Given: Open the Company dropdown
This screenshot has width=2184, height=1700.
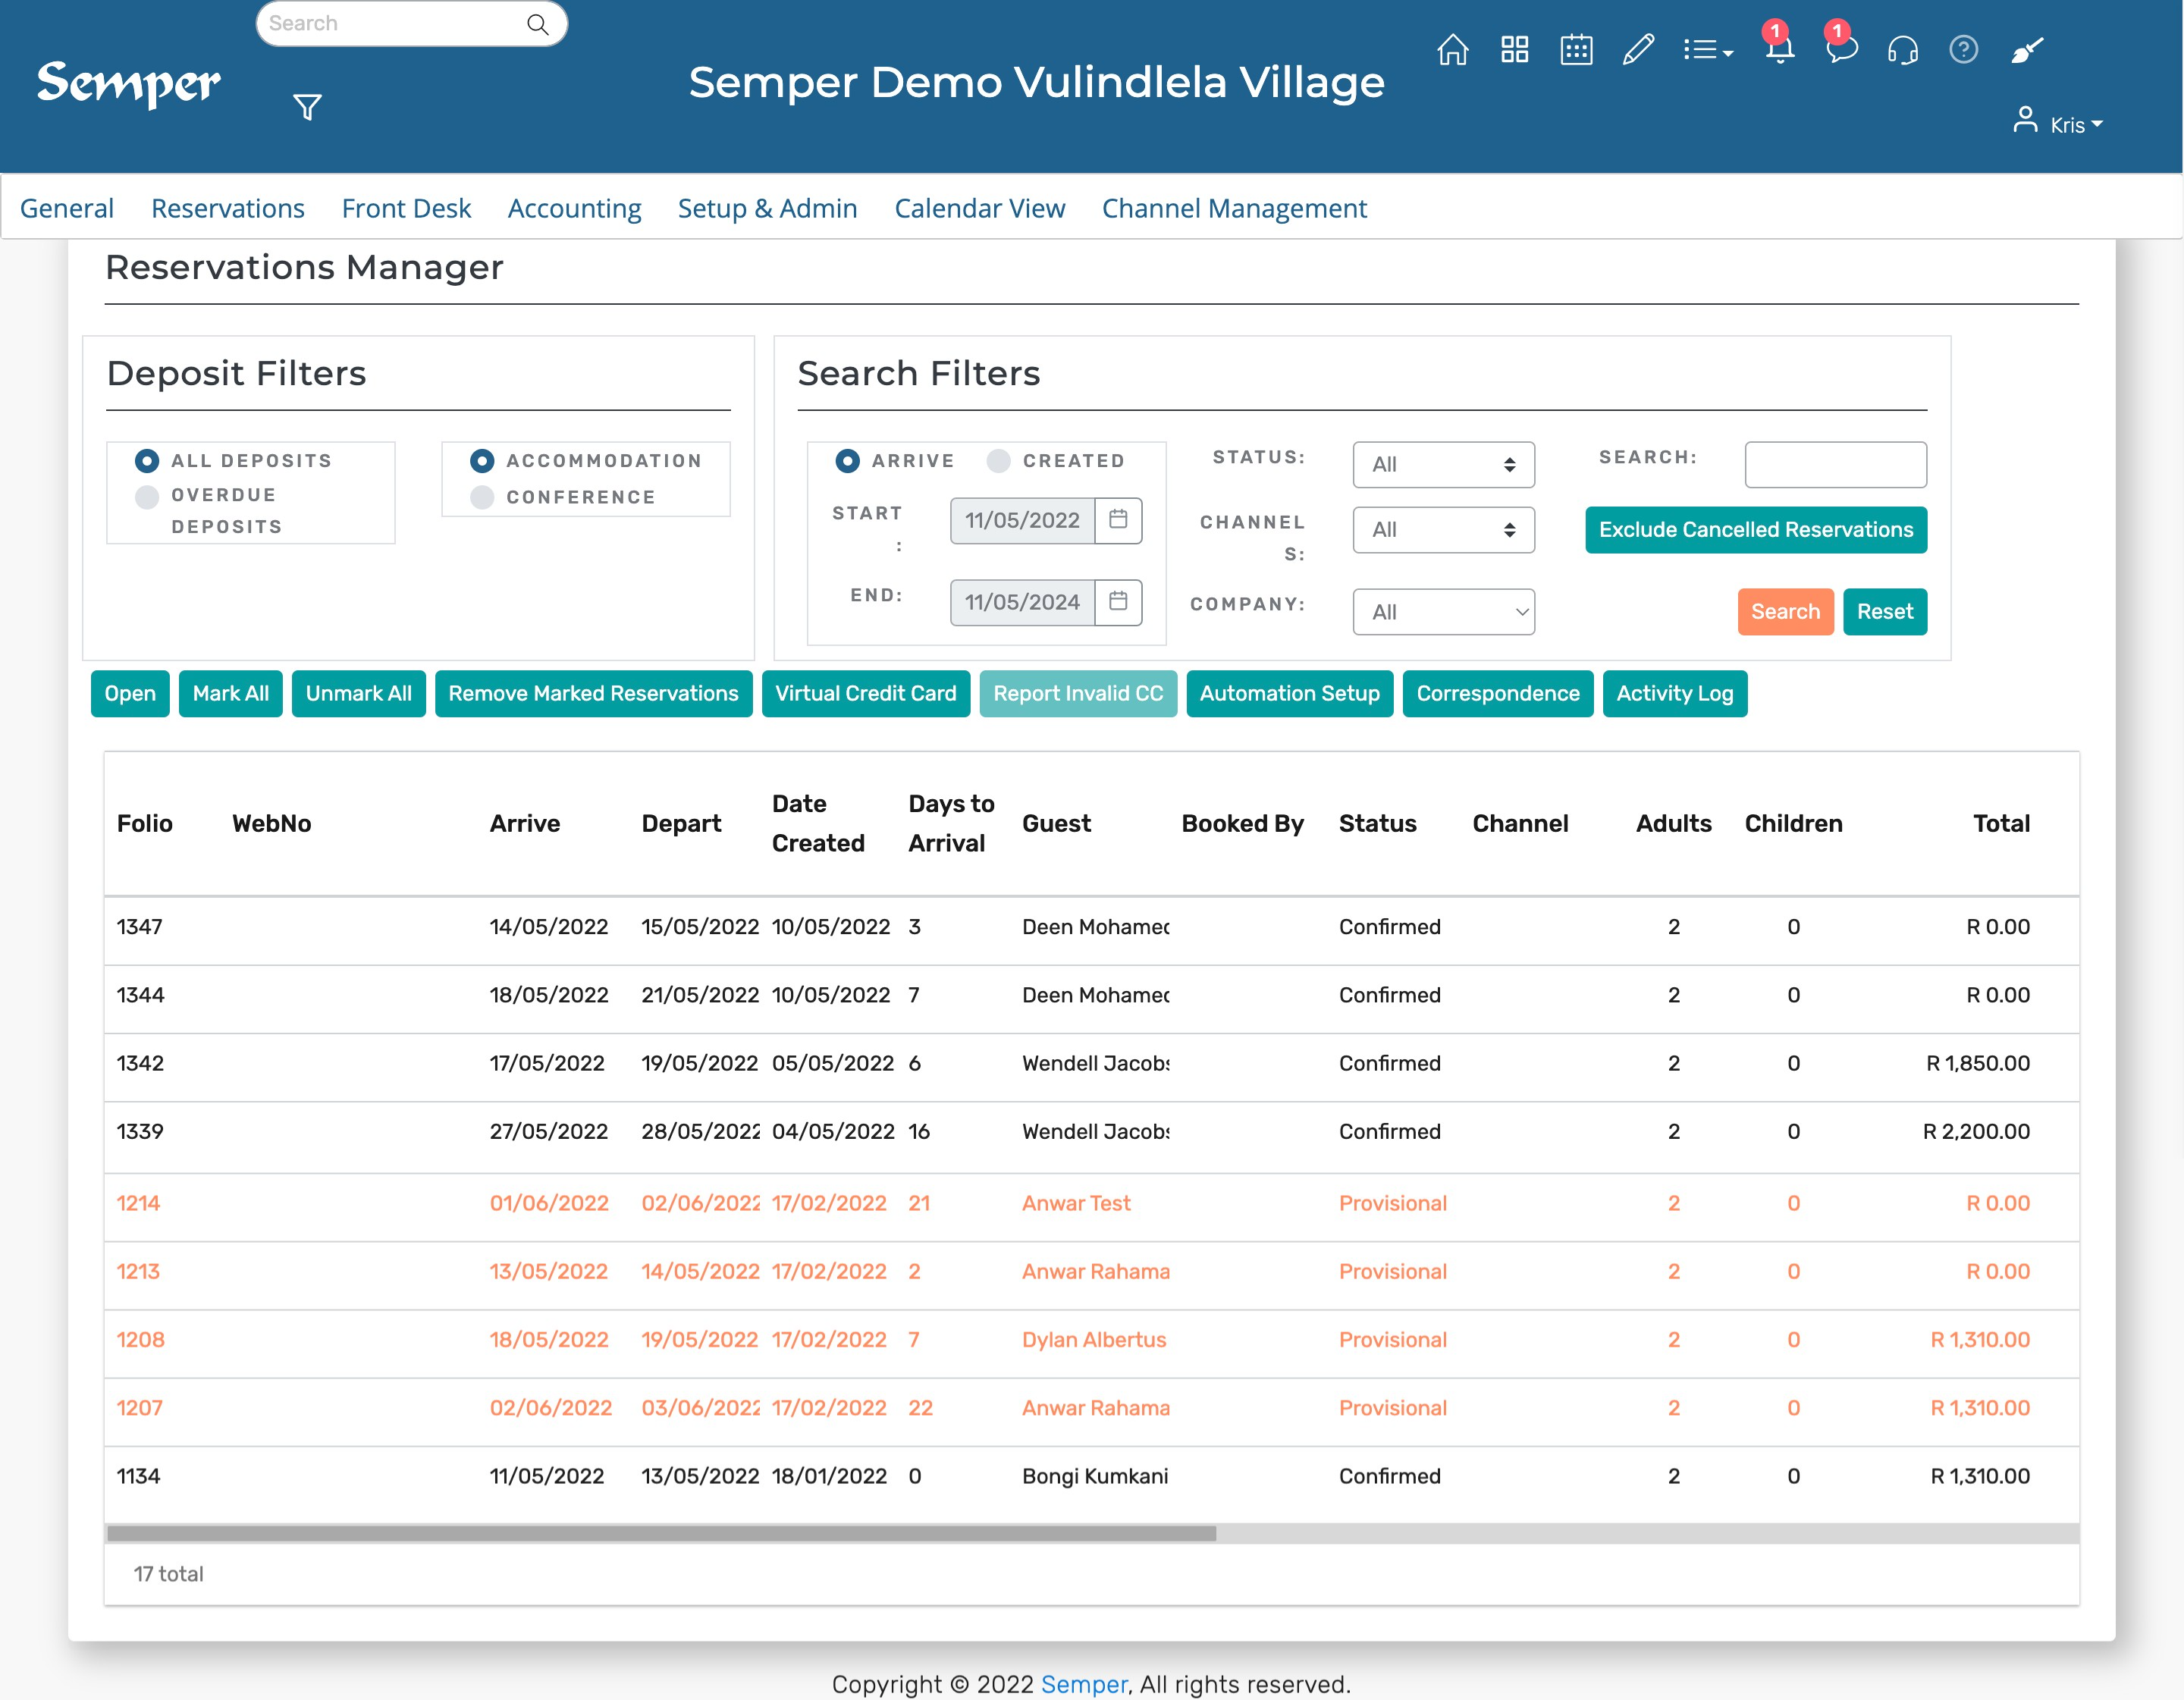Looking at the screenshot, I should (x=1443, y=611).
